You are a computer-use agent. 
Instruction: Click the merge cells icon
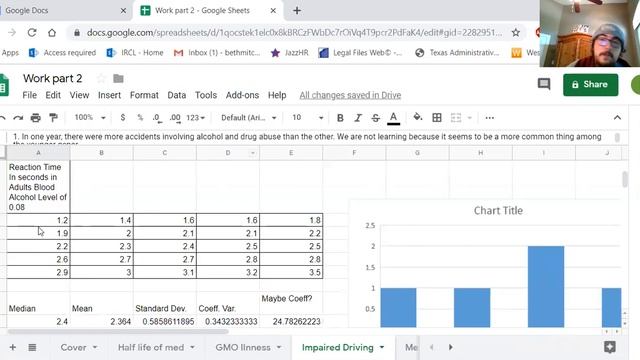coord(456,118)
